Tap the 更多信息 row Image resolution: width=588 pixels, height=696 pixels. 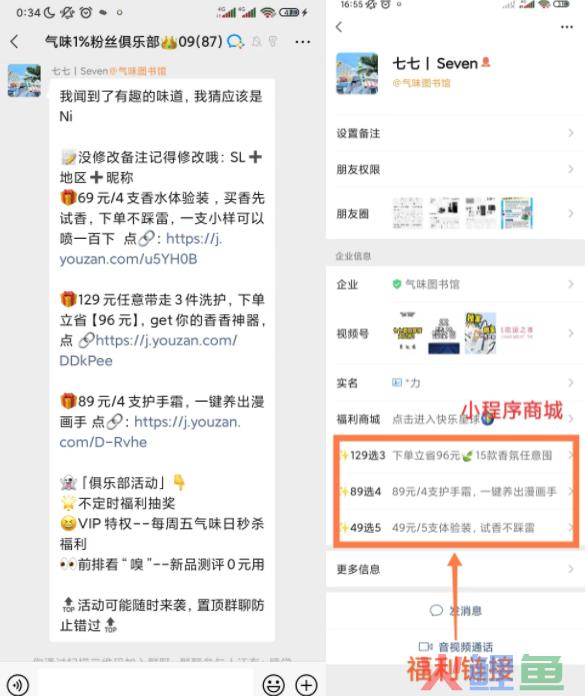455,569
